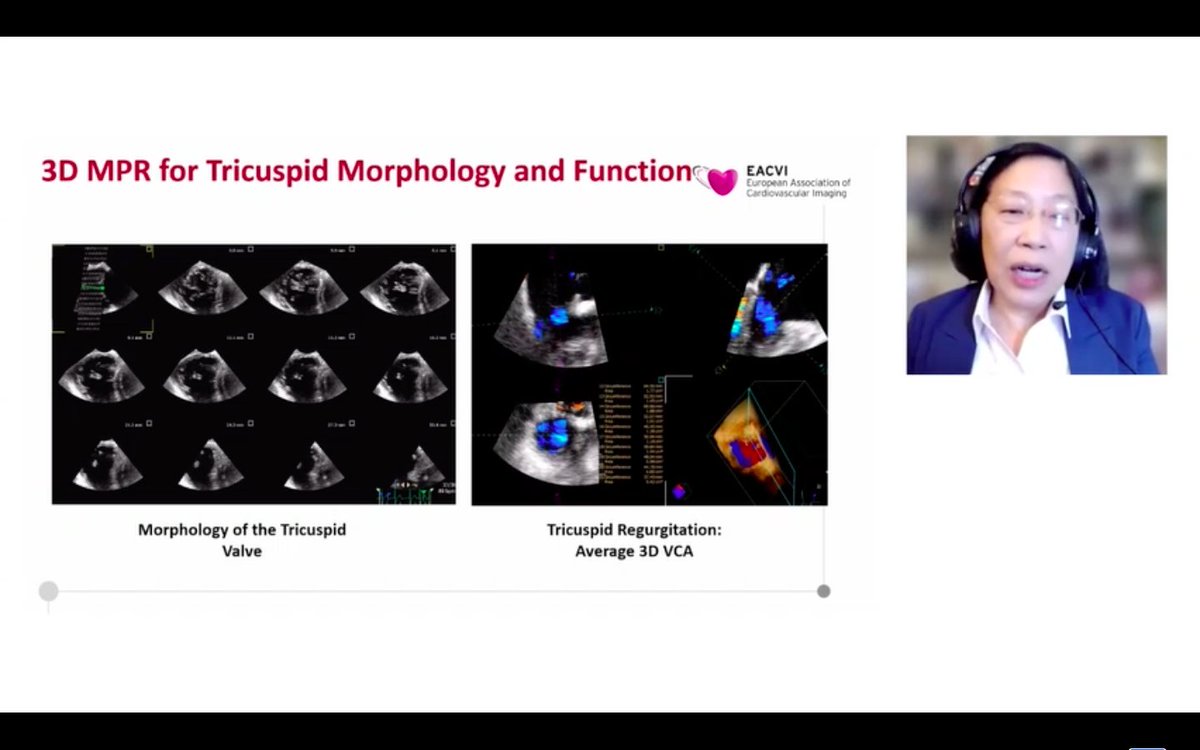Click the small orientation marker icon in VCA image
Image resolution: width=1200 pixels, height=750 pixels.
678,492
